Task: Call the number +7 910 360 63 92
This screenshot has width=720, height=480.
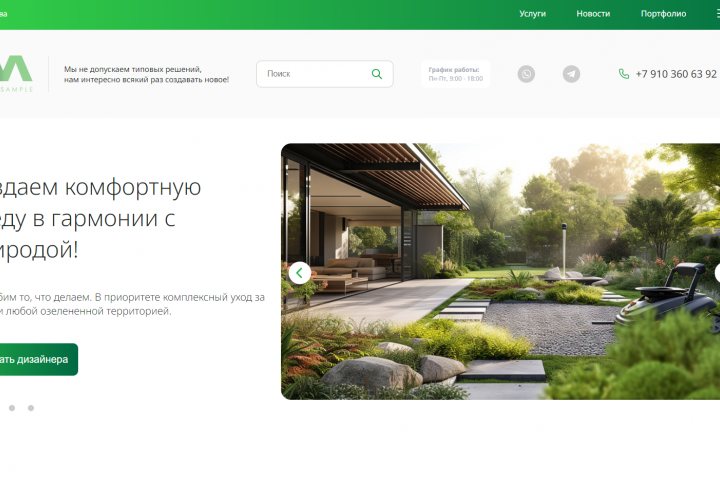Action: click(x=675, y=74)
